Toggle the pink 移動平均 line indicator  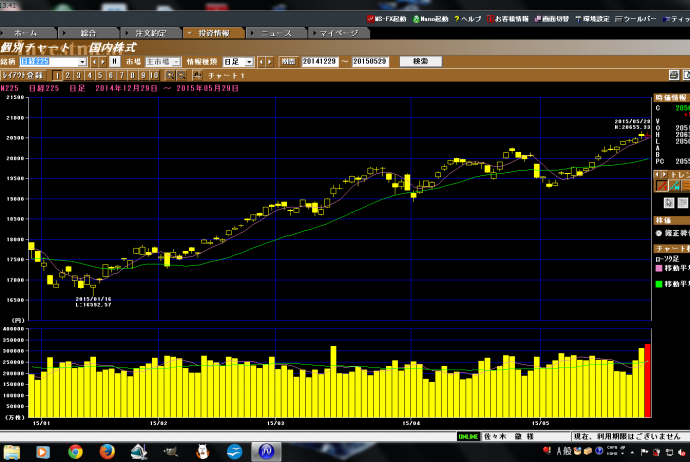click(x=659, y=268)
